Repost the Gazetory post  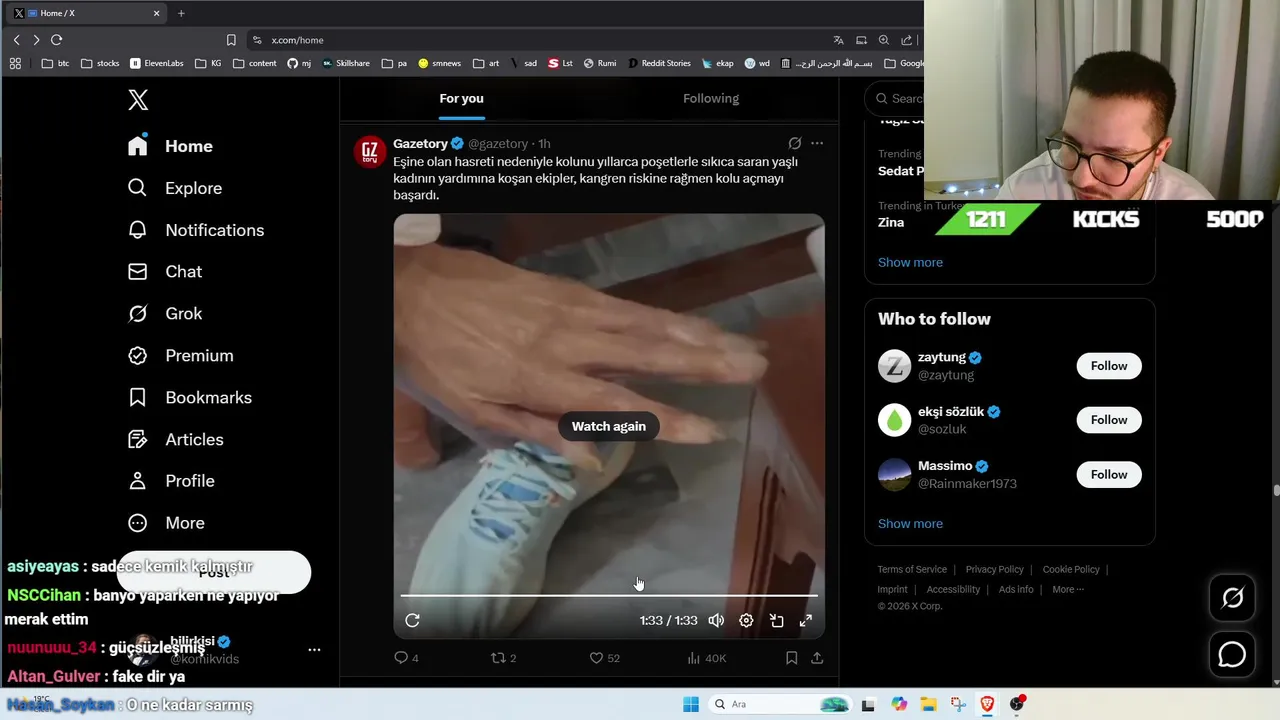pos(503,658)
